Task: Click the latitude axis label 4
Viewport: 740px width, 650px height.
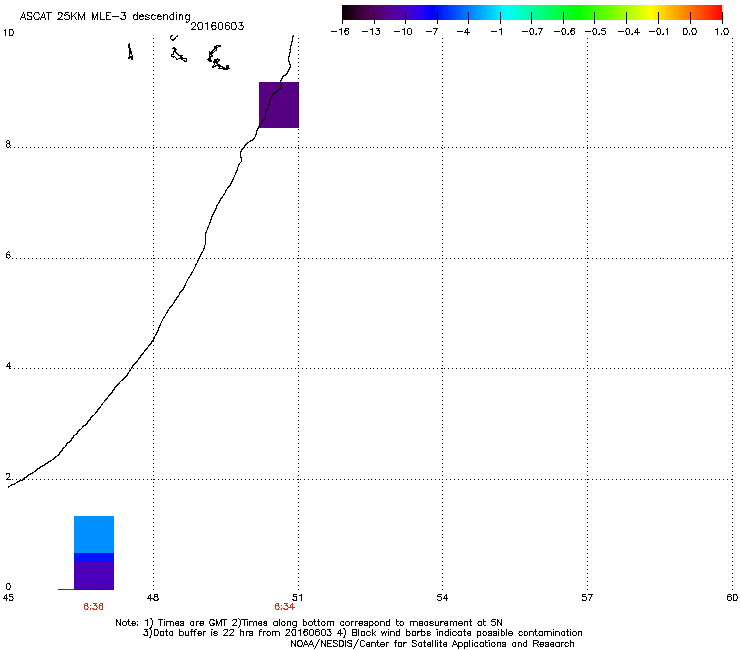Action: 8,366
